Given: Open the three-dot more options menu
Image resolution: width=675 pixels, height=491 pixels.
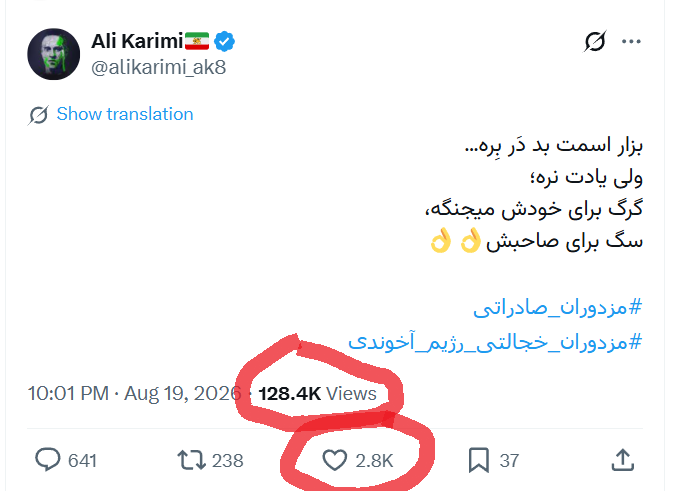Looking at the screenshot, I should [x=632, y=41].
